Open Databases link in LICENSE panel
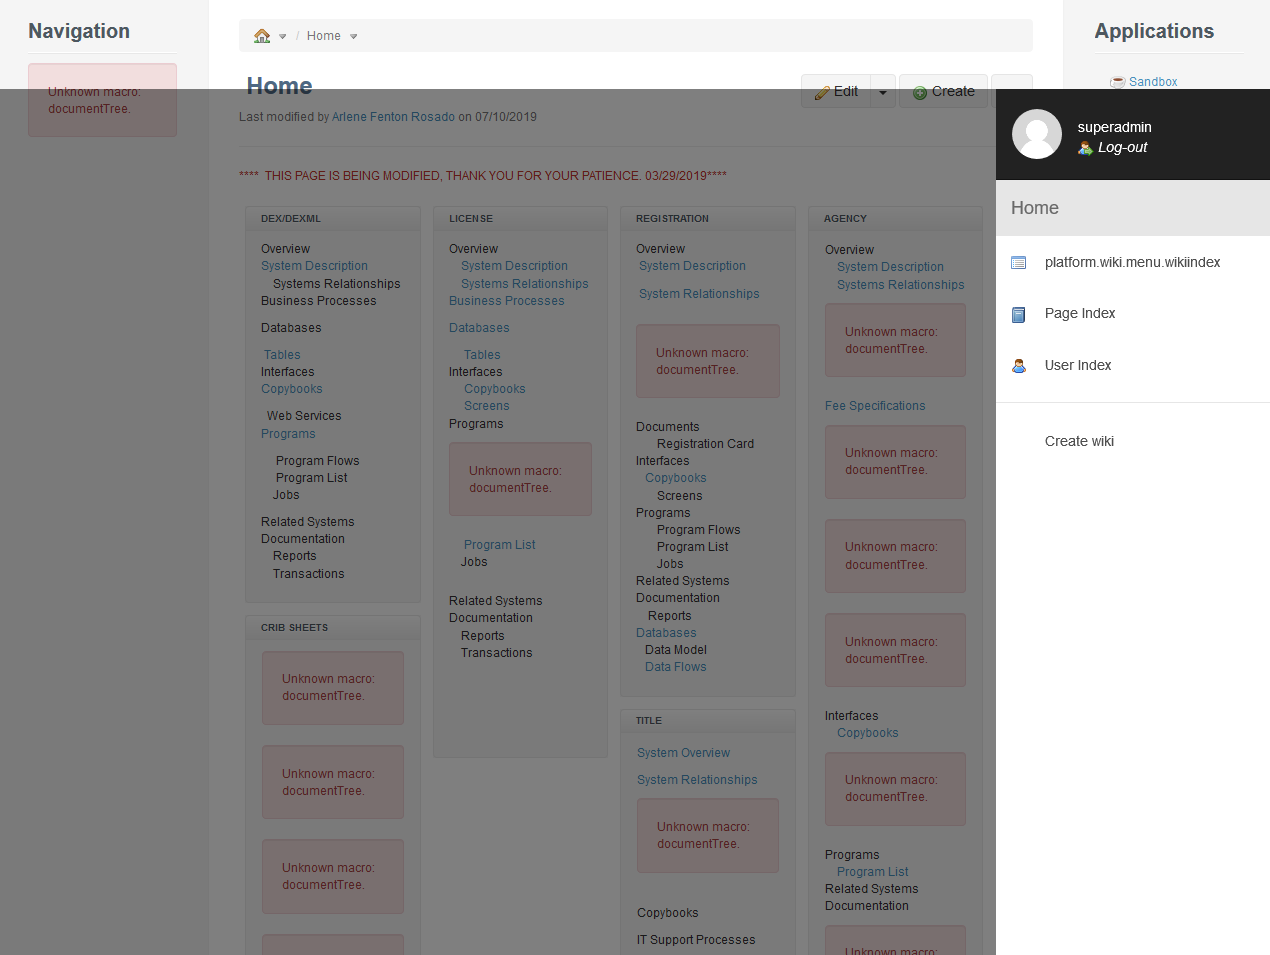The image size is (1270, 955). (479, 328)
